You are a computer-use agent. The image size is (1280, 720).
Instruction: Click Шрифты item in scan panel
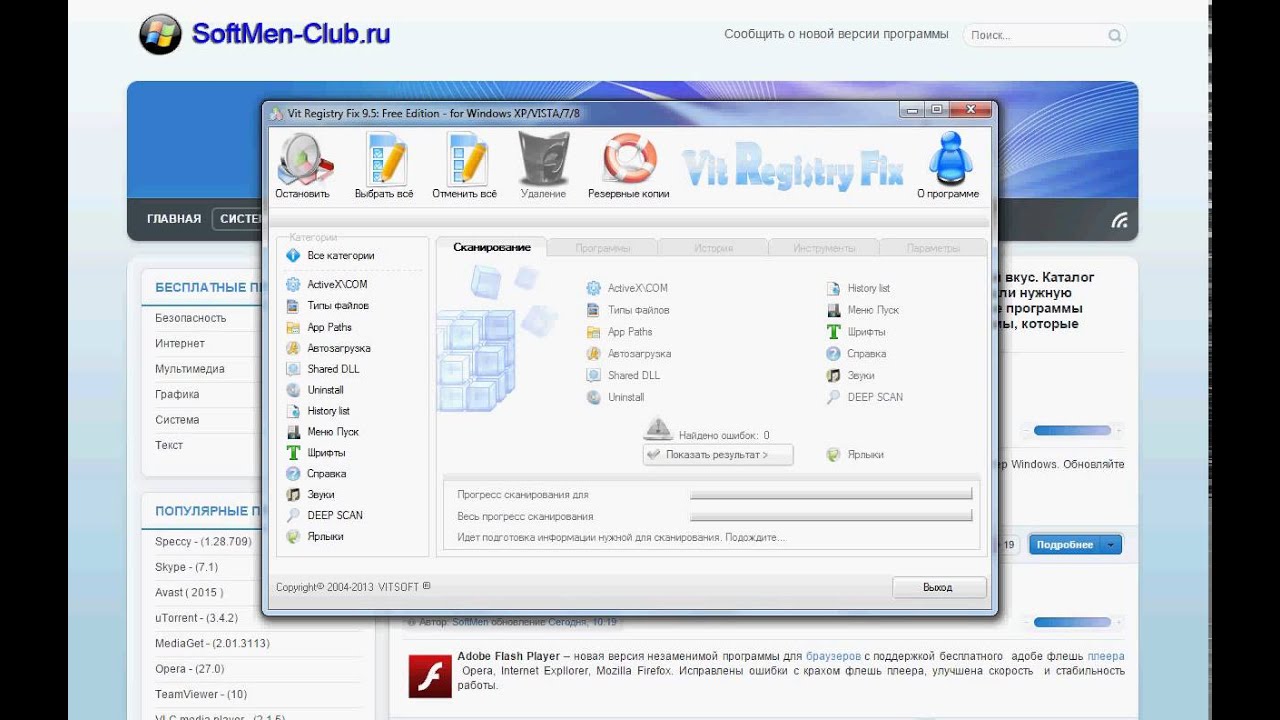(x=856, y=332)
